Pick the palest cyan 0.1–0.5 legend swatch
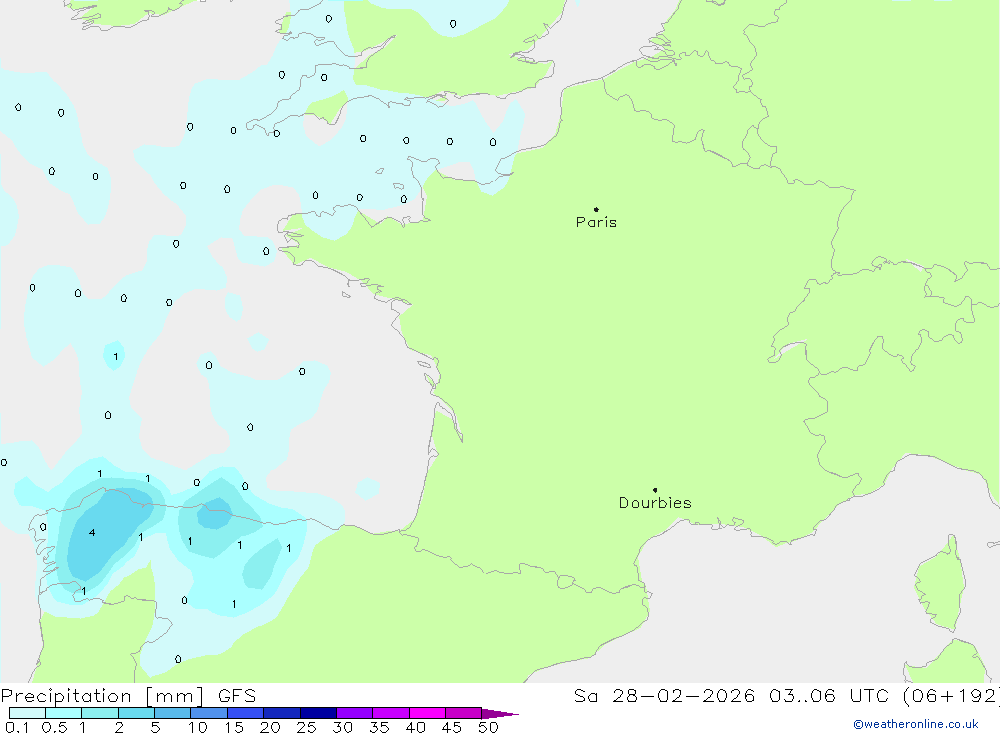 pos(27,713)
